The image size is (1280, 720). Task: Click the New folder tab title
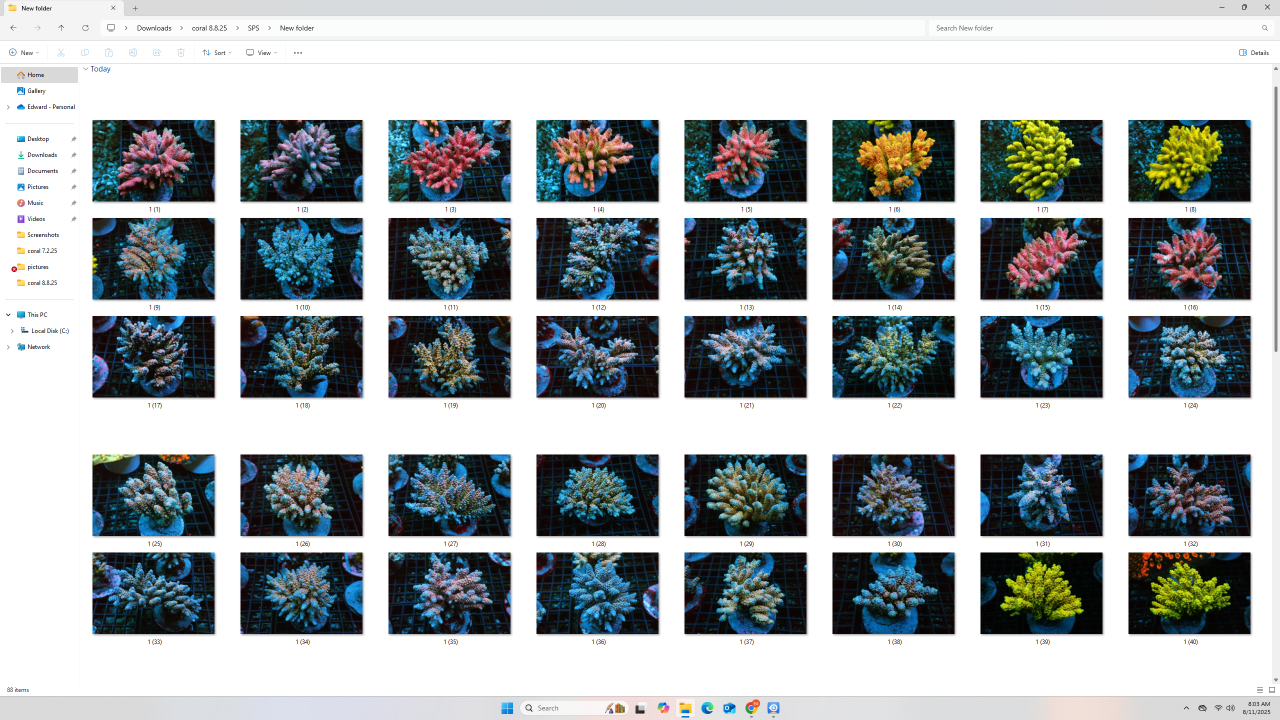[37, 8]
